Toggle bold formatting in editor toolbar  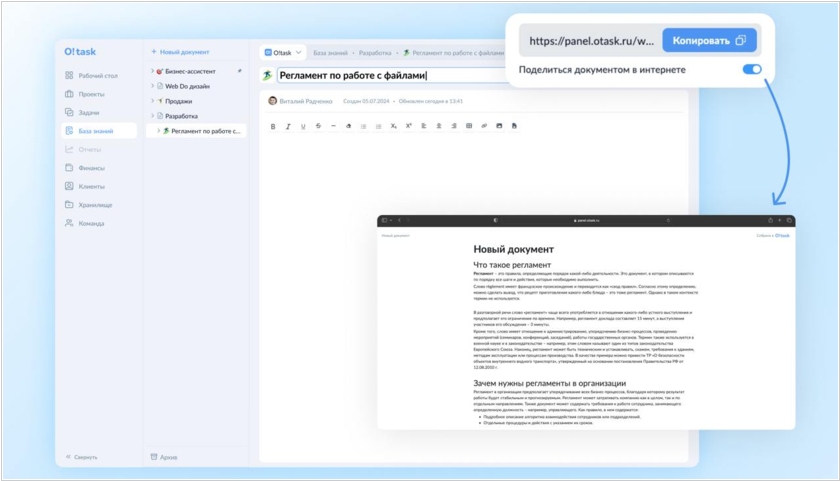pyautogui.click(x=273, y=126)
